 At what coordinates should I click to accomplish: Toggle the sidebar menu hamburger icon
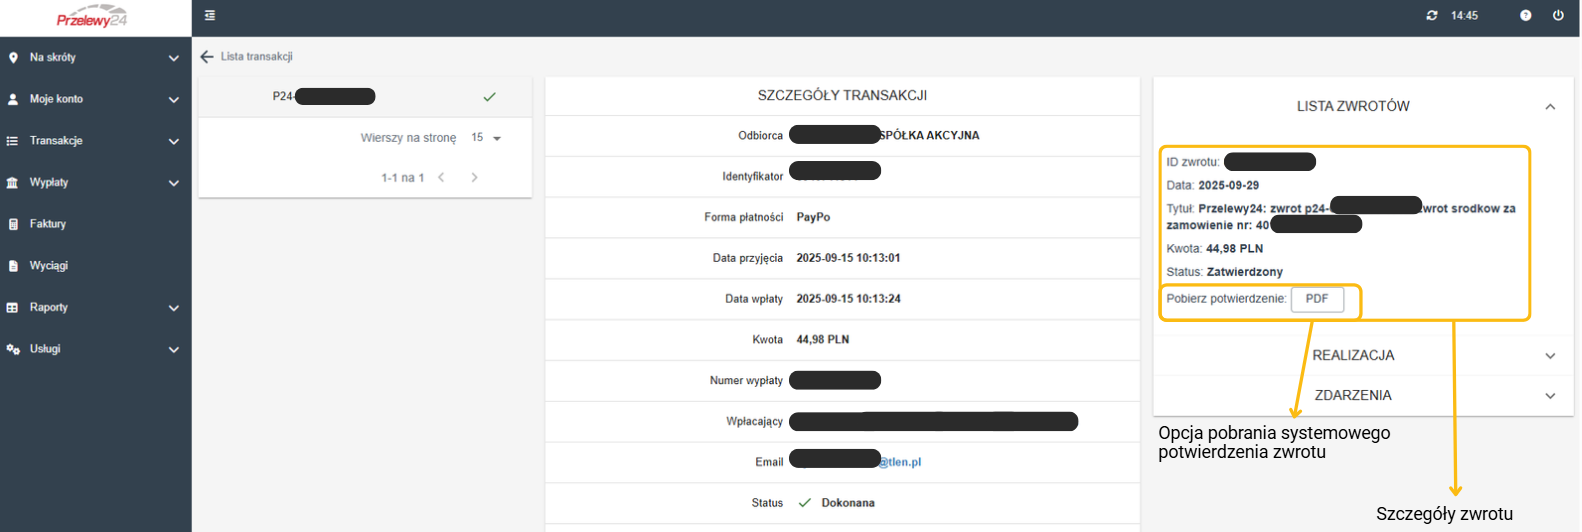click(210, 16)
